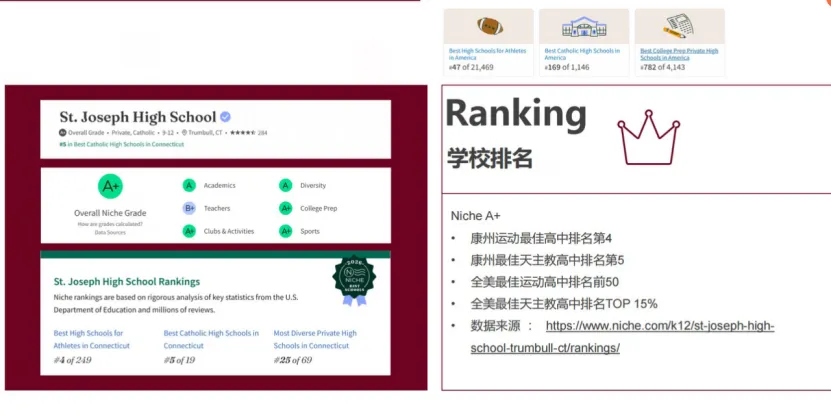
Task: Open Best Catholic High Schools in America link
Action: pos(582,54)
